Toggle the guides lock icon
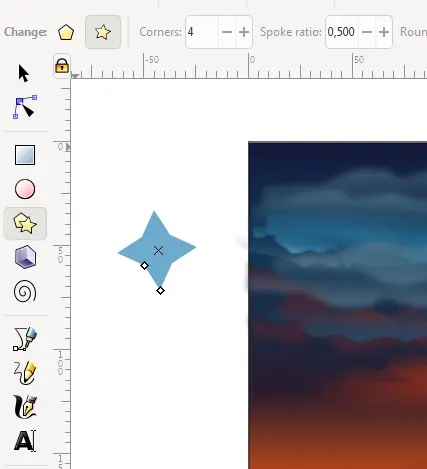This screenshot has height=469, width=427. [x=62, y=65]
